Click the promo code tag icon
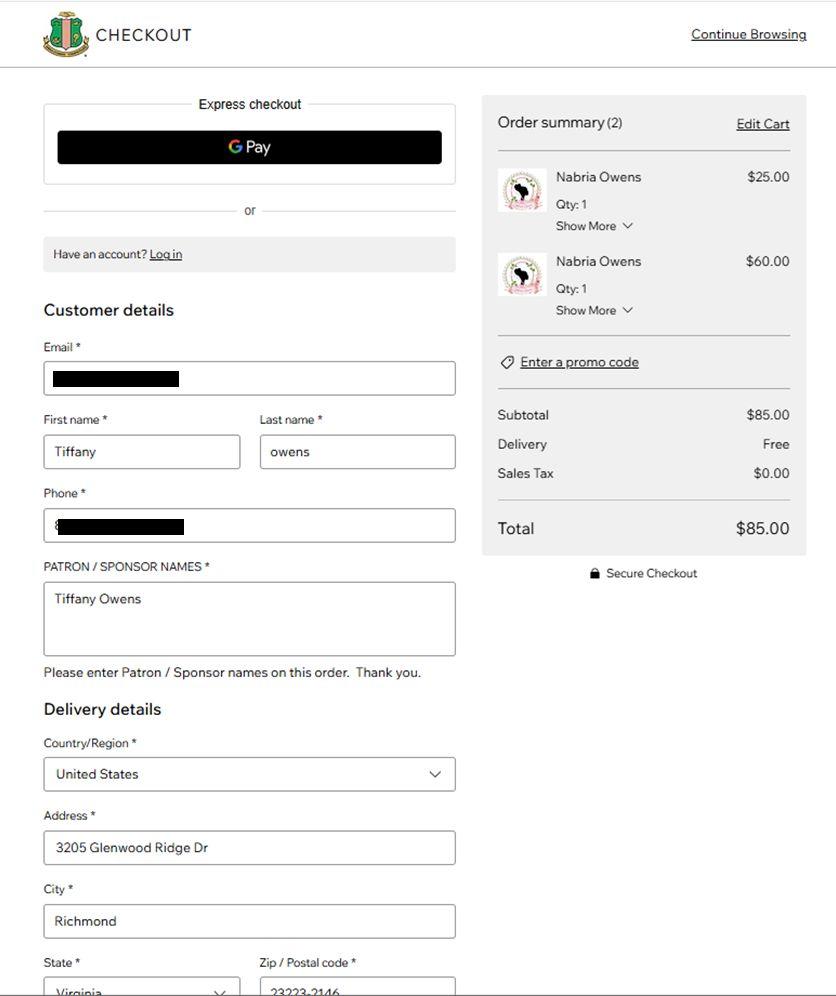The width and height of the screenshot is (836, 996). [507, 362]
